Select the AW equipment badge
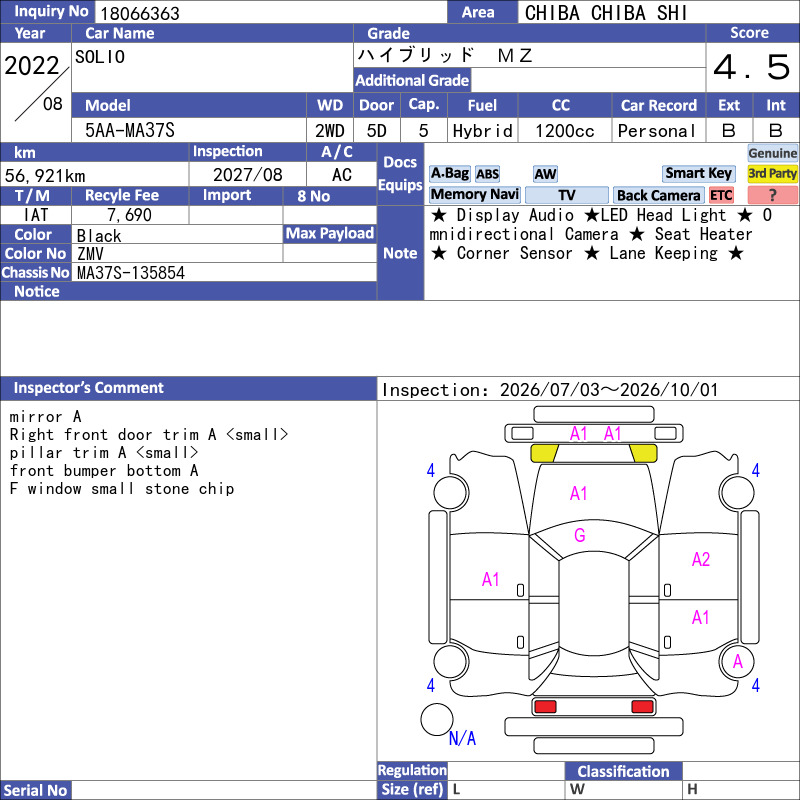The image size is (800, 800). click(x=545, y=174)
